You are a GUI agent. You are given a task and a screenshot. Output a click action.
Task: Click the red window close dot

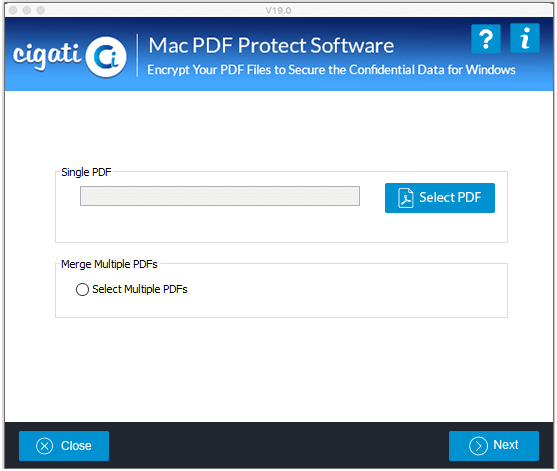(13, 10)
